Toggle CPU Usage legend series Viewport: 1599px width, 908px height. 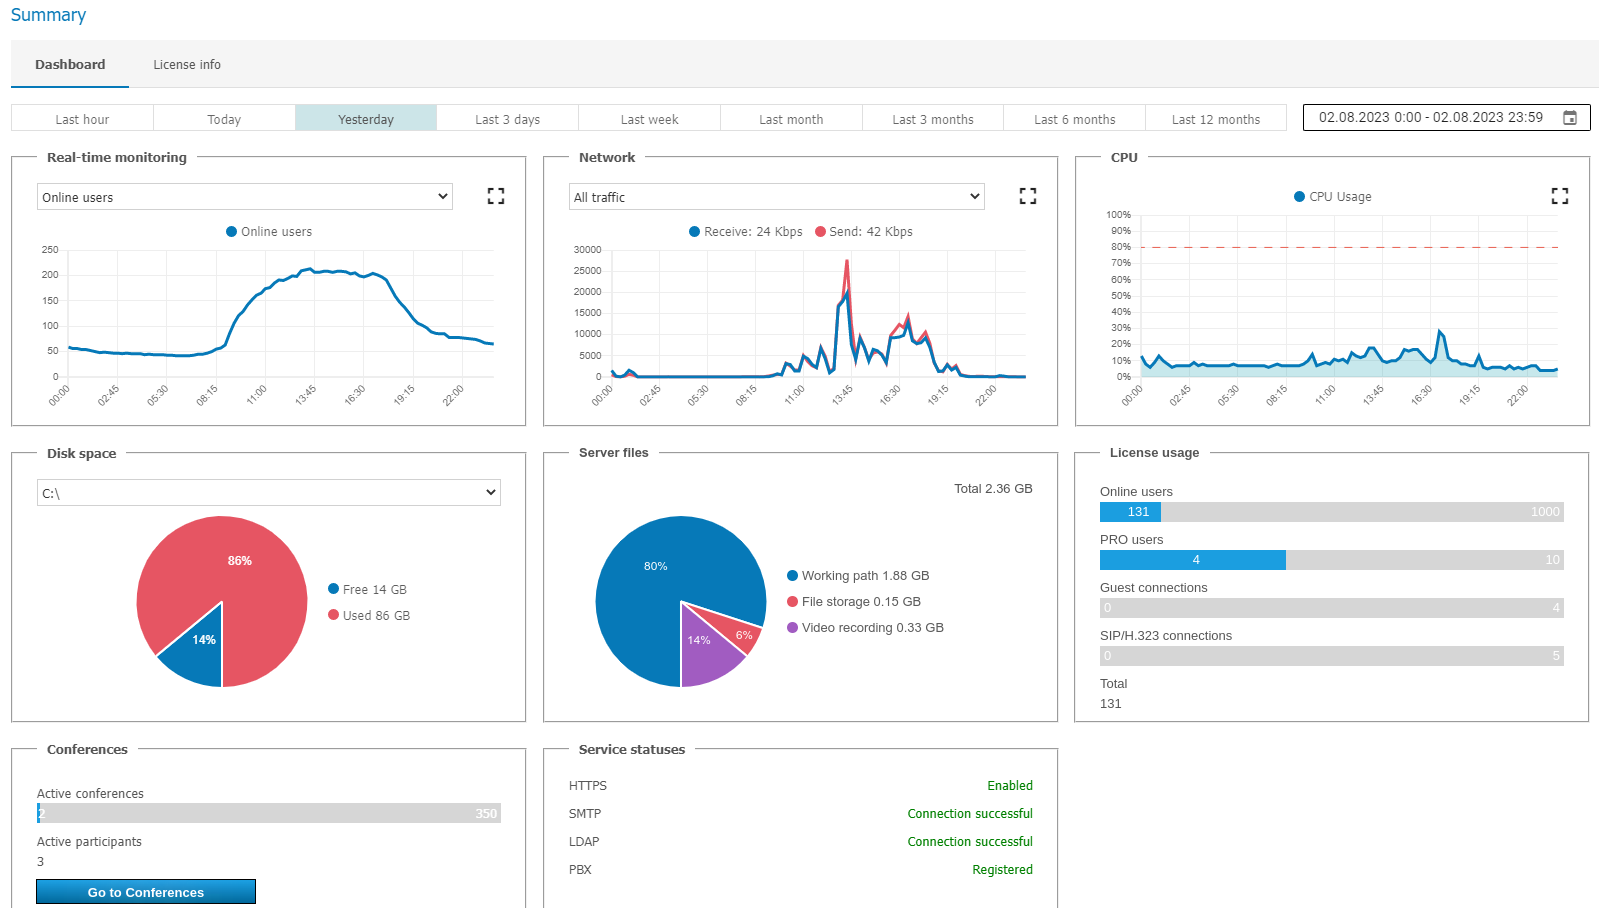1332,197
